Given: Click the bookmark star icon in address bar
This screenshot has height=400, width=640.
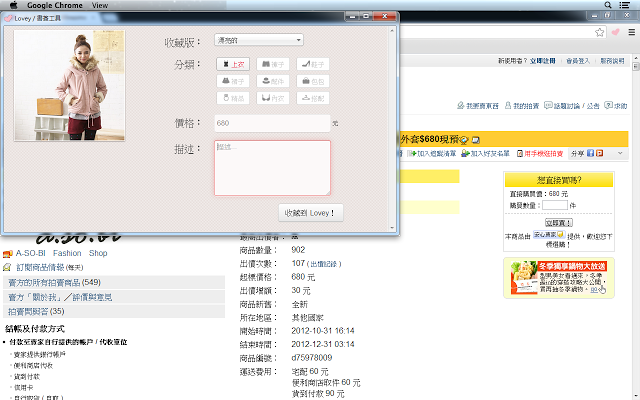Looking at the screenshot, I should [x=598, y=32].
